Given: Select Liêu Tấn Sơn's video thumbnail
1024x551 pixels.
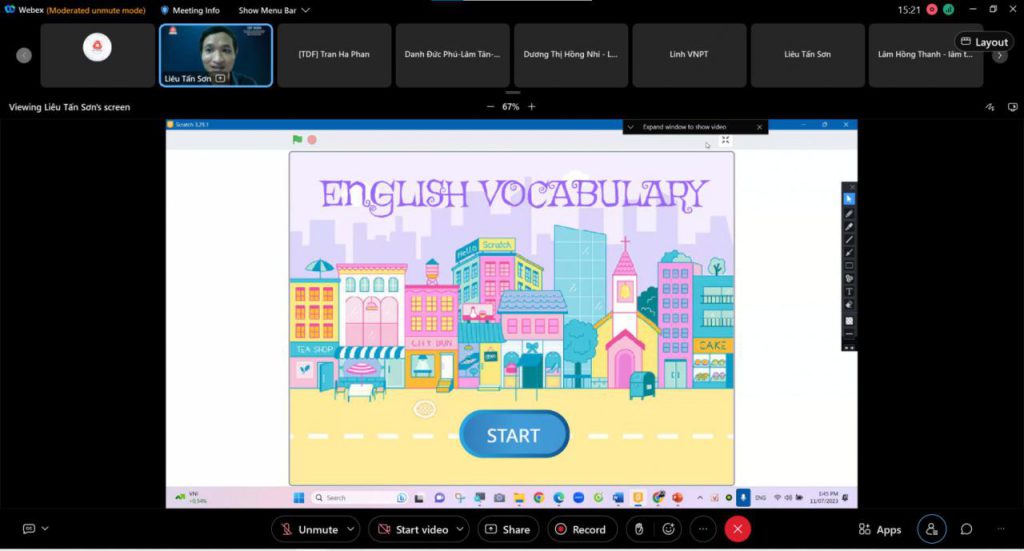Looking at the screenshot, I should [216, 55].
